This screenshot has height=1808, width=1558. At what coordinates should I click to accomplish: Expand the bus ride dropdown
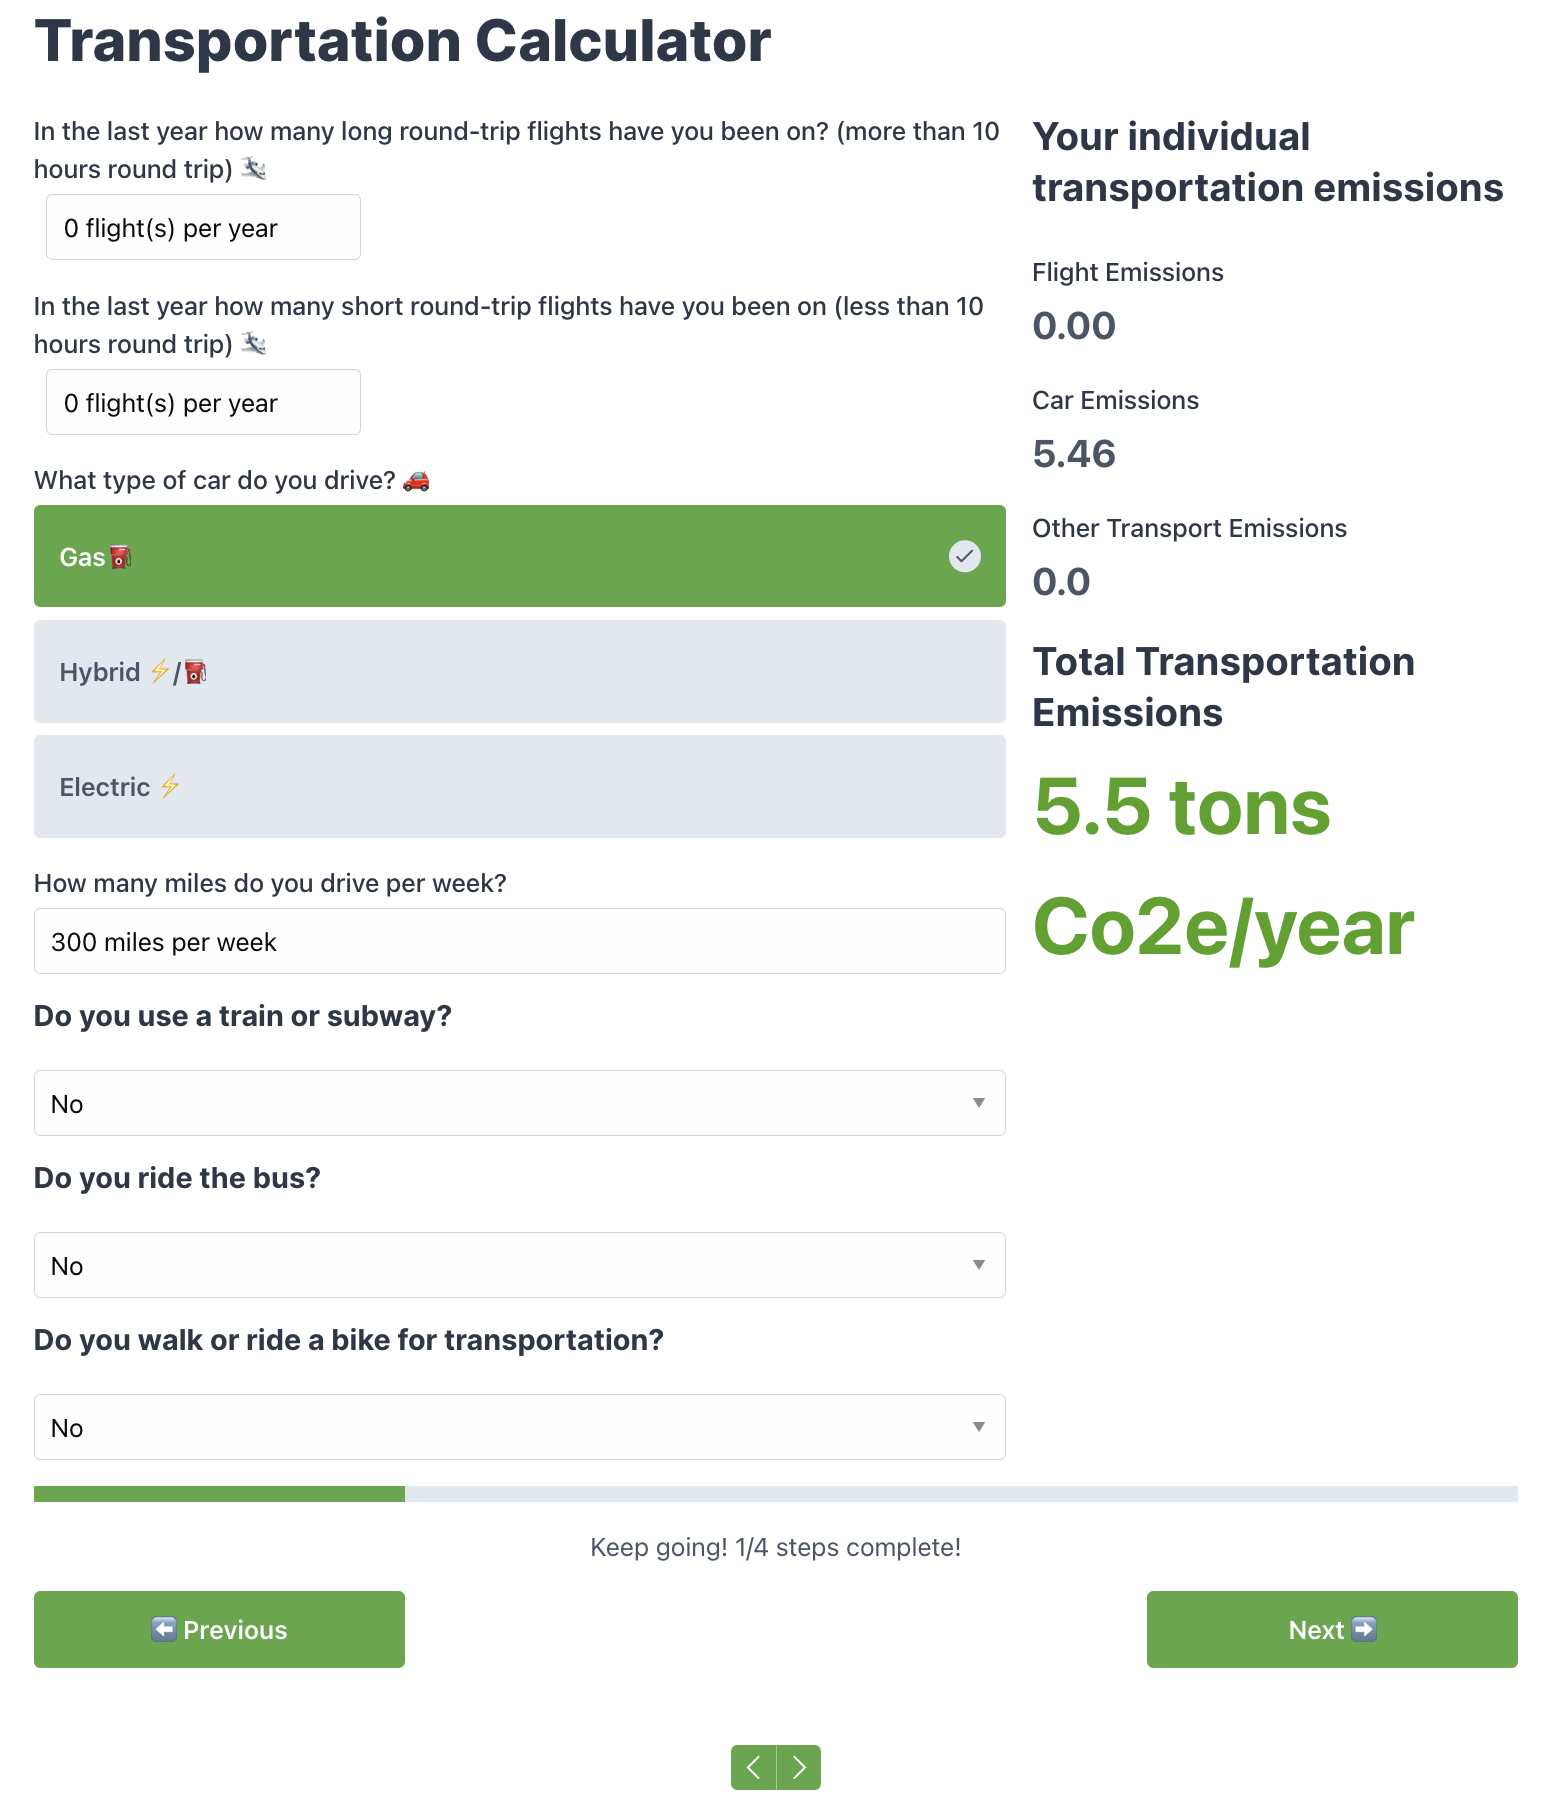pyautogui.click(x=519, y=1265)
